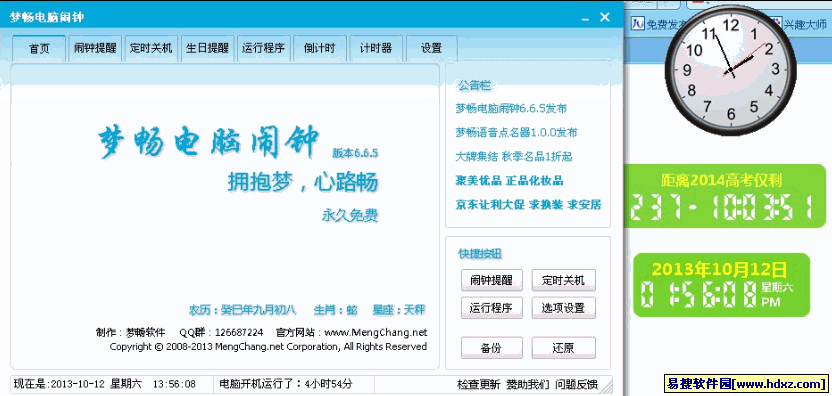
Task: Click the 2013年10月12日 digital clock widget
Action: coord(721,285)
